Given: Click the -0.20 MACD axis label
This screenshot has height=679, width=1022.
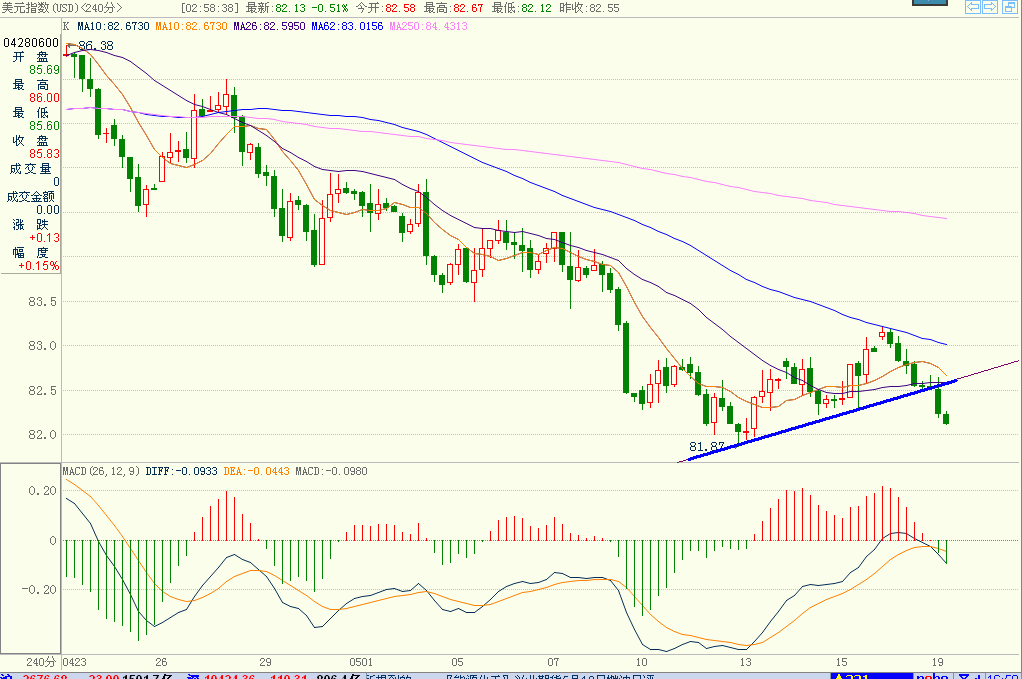Looking at the screenshot, I should [39, 589].
